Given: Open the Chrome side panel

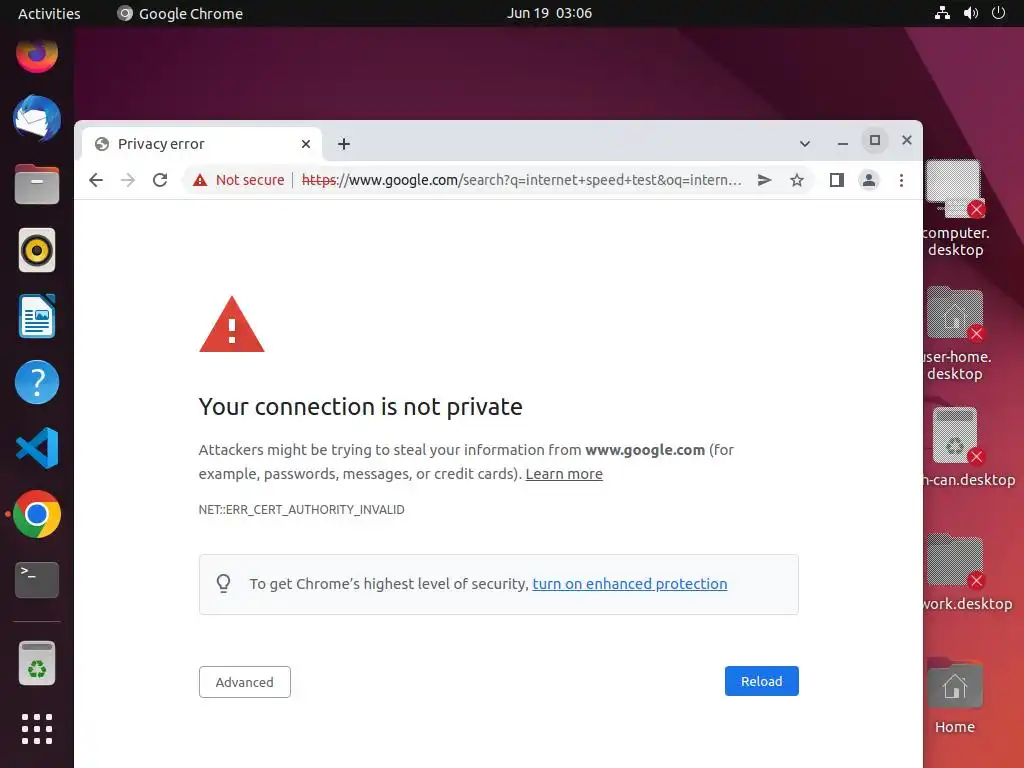Looking at the screenshot, I should point(837,180).
